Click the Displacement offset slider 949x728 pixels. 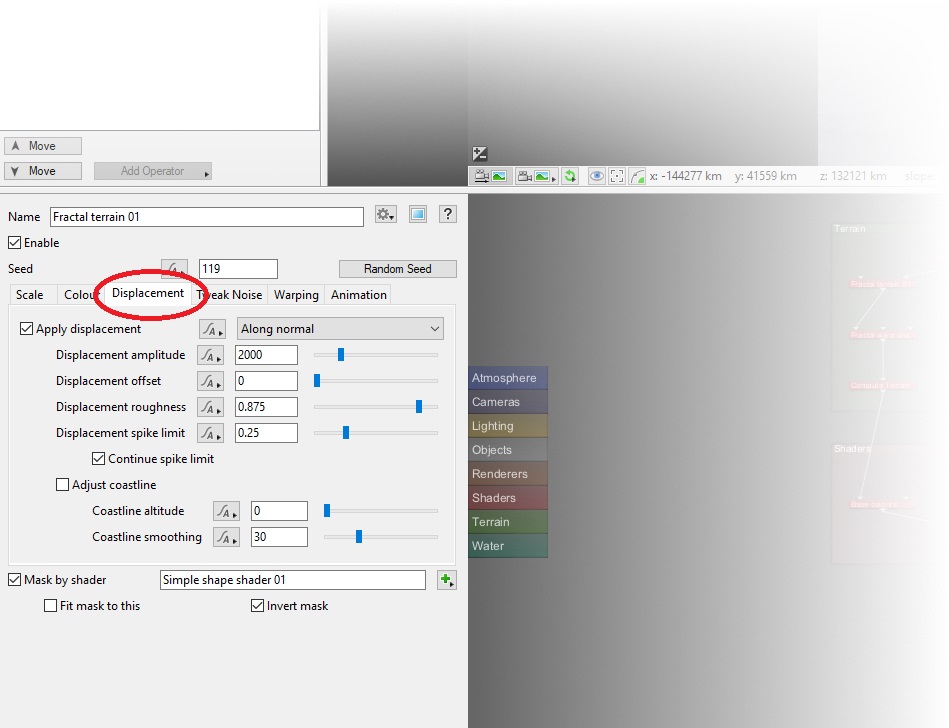tap(376, 381)
